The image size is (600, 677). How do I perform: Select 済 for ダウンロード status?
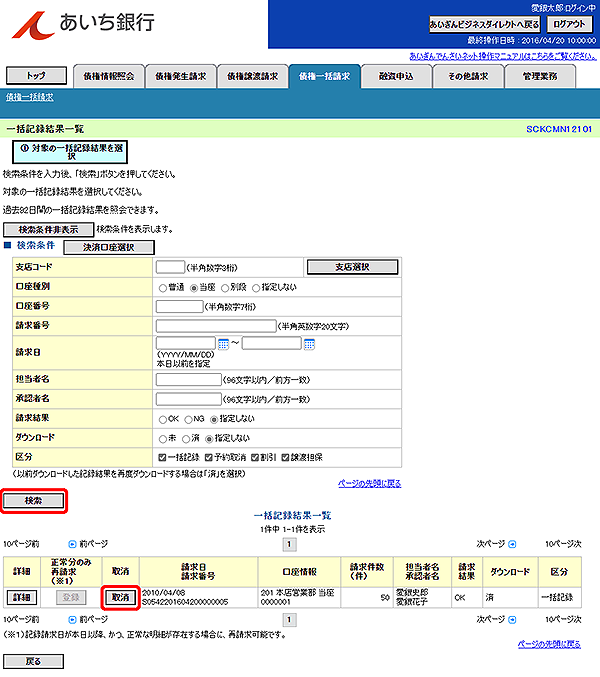coord(186,439)
